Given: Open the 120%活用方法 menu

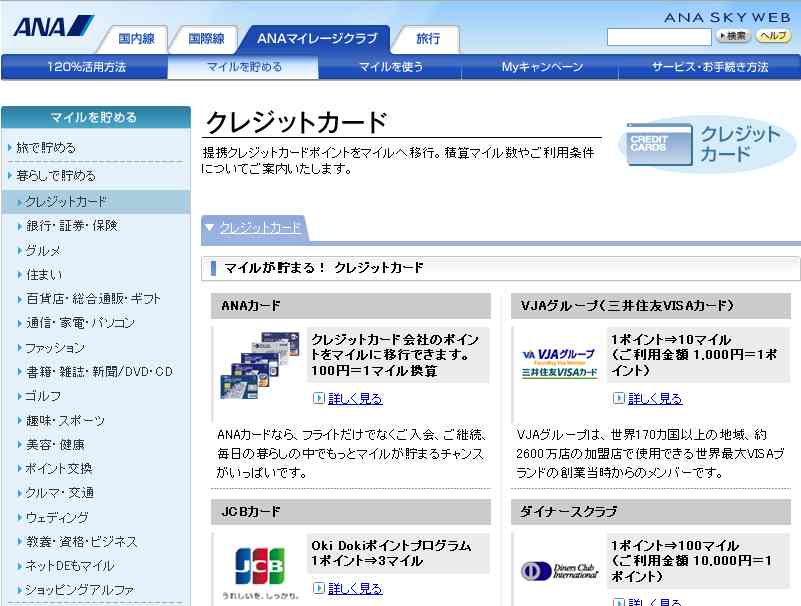Looking at the screenshot, I should click(x=86, y=67).
